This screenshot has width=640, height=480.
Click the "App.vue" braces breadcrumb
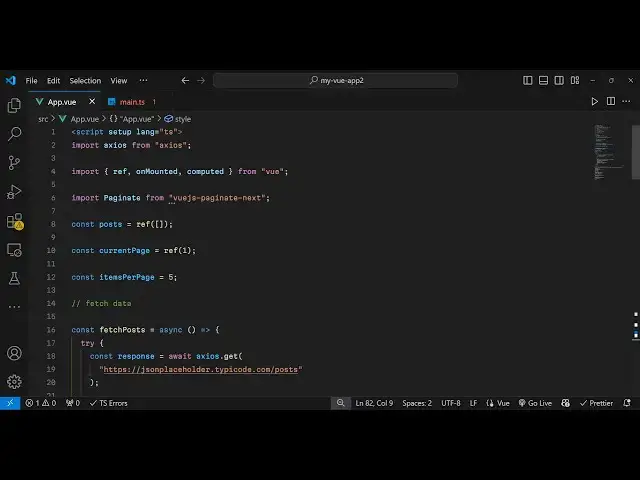click(131, 119)
